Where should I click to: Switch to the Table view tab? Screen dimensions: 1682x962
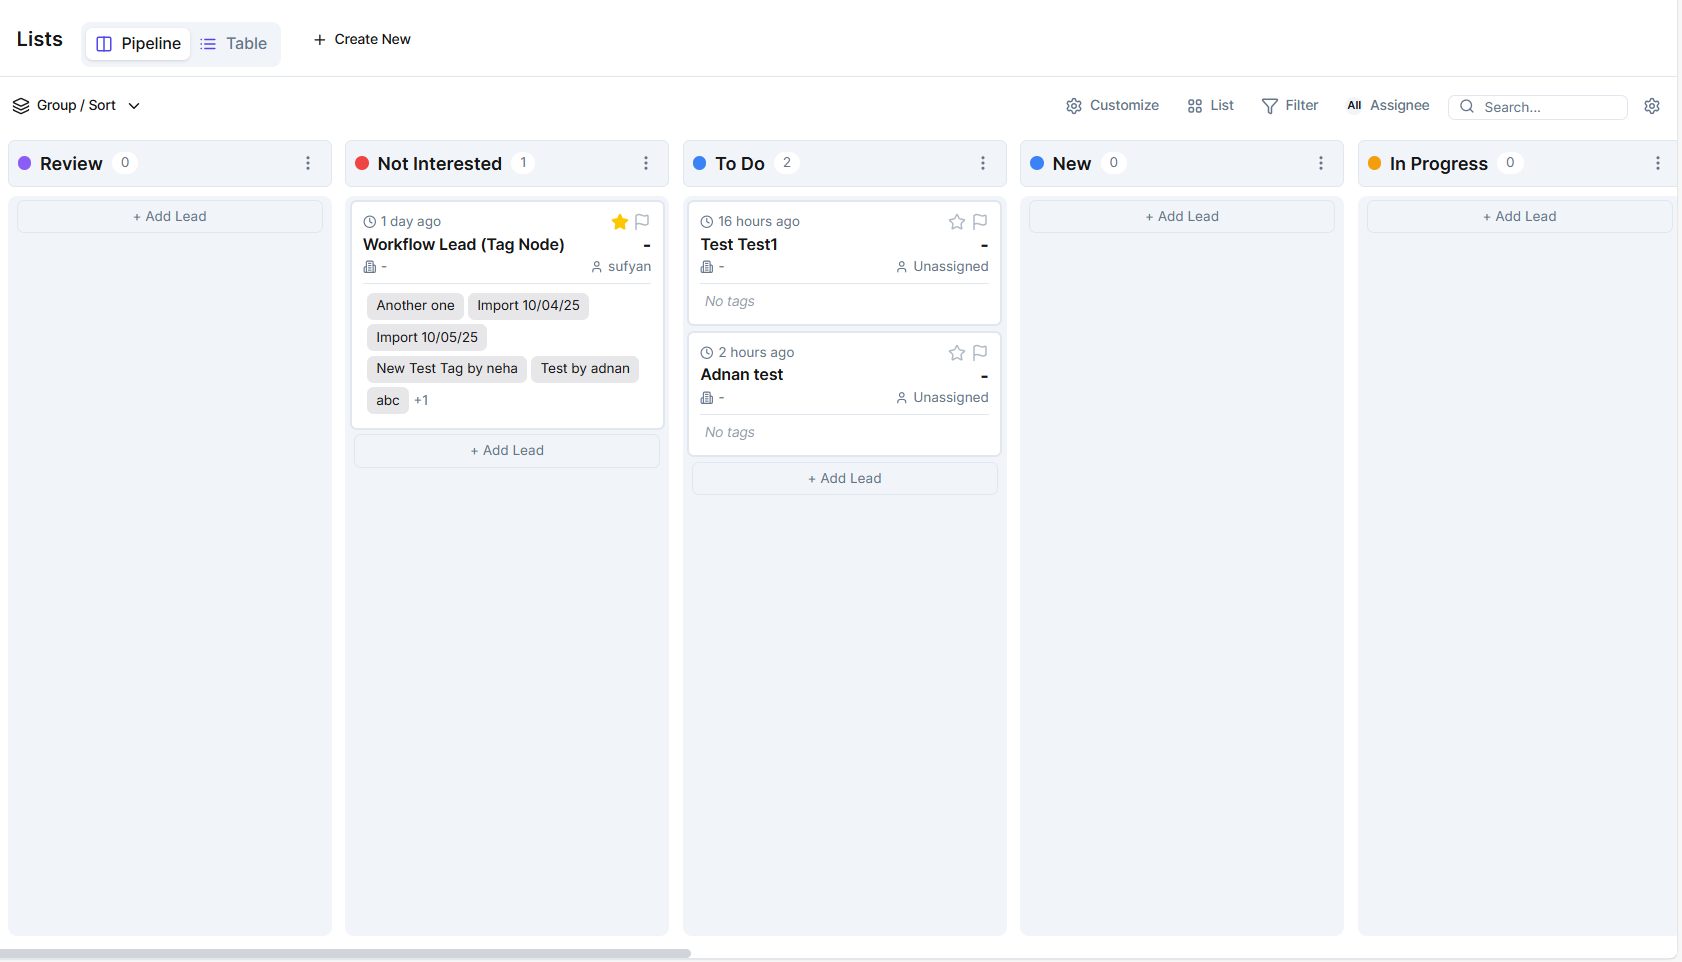click(x=234, y=44)
